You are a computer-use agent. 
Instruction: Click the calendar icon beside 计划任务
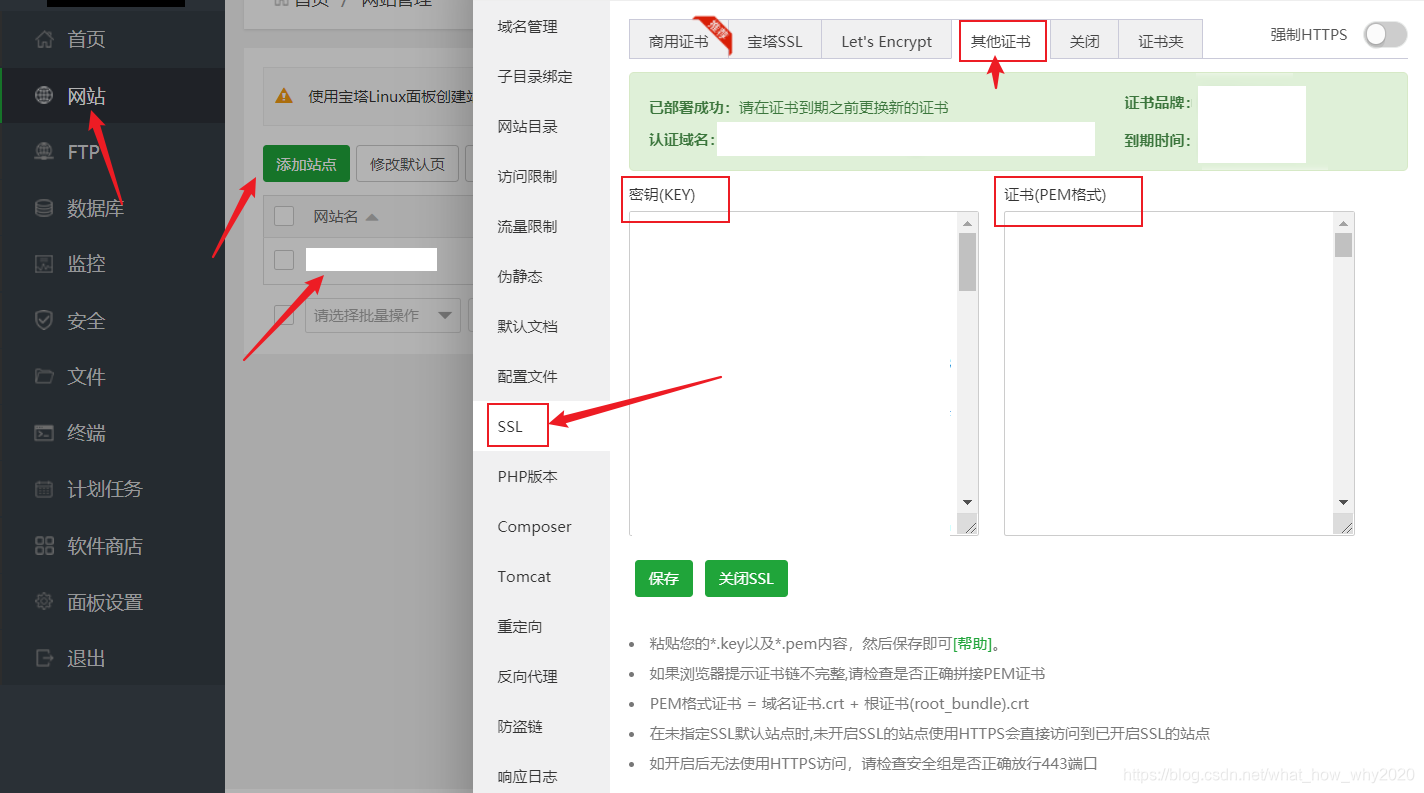44,489
